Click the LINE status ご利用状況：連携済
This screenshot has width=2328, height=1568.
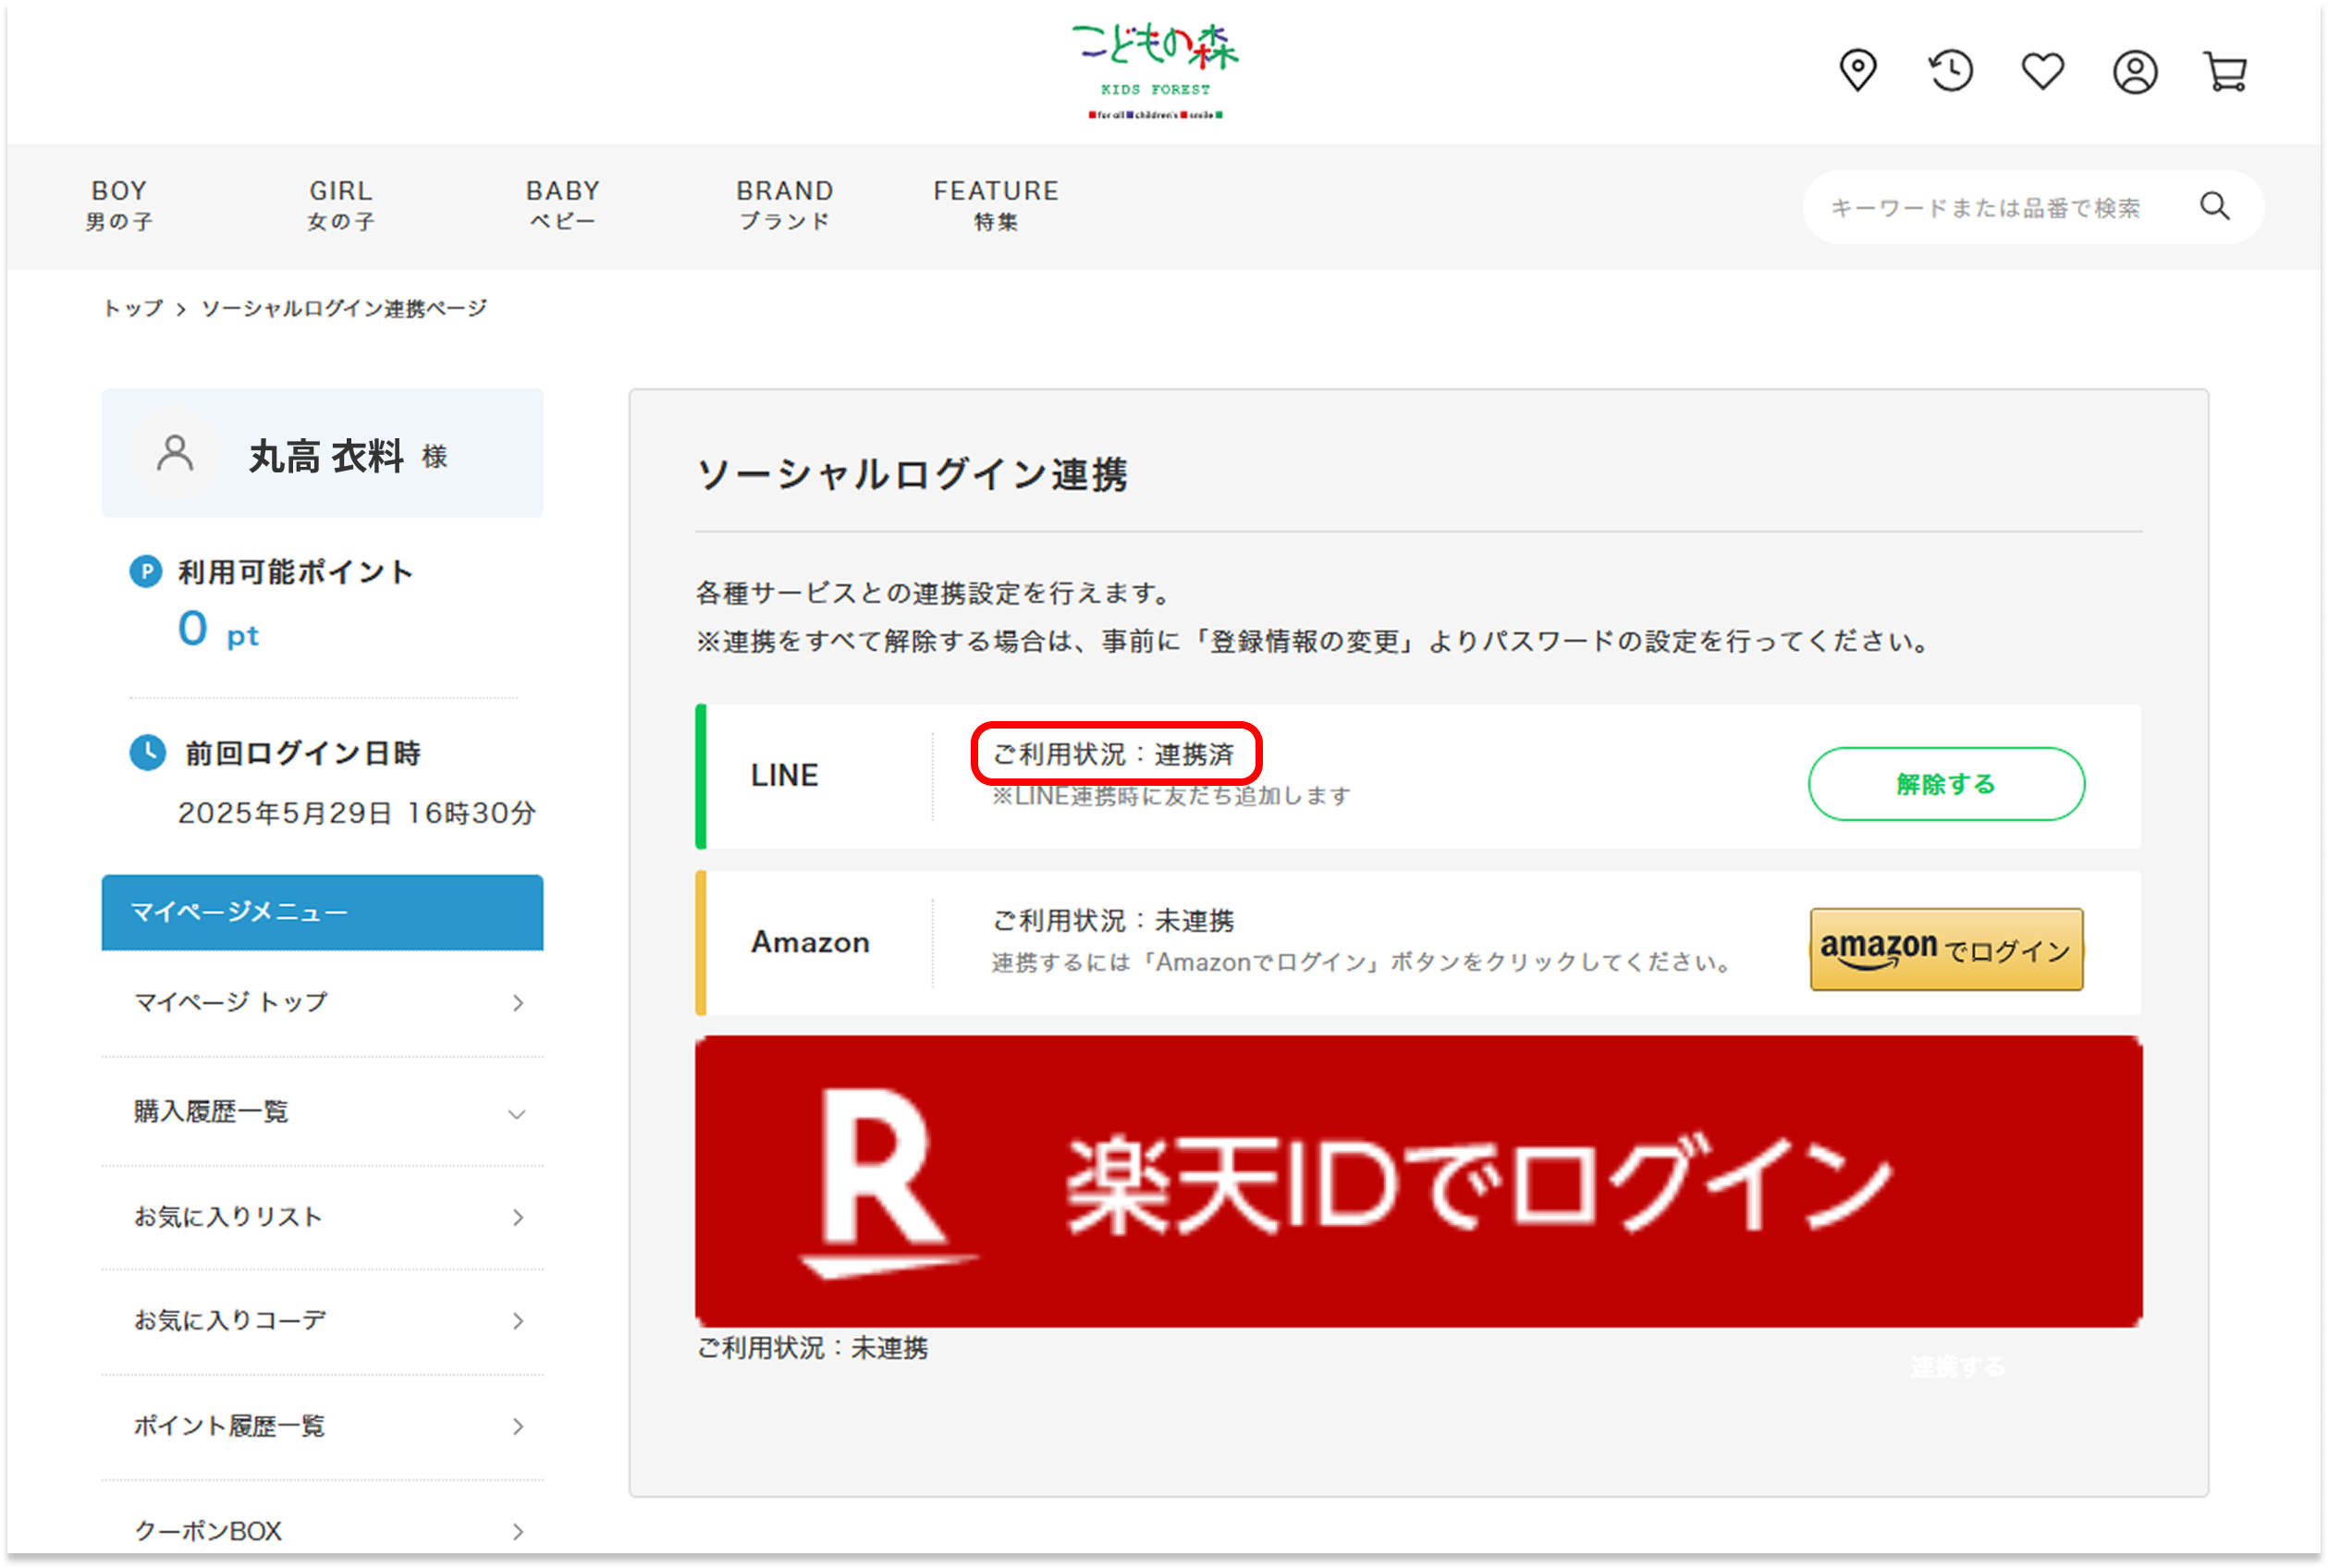(1113, 754)
